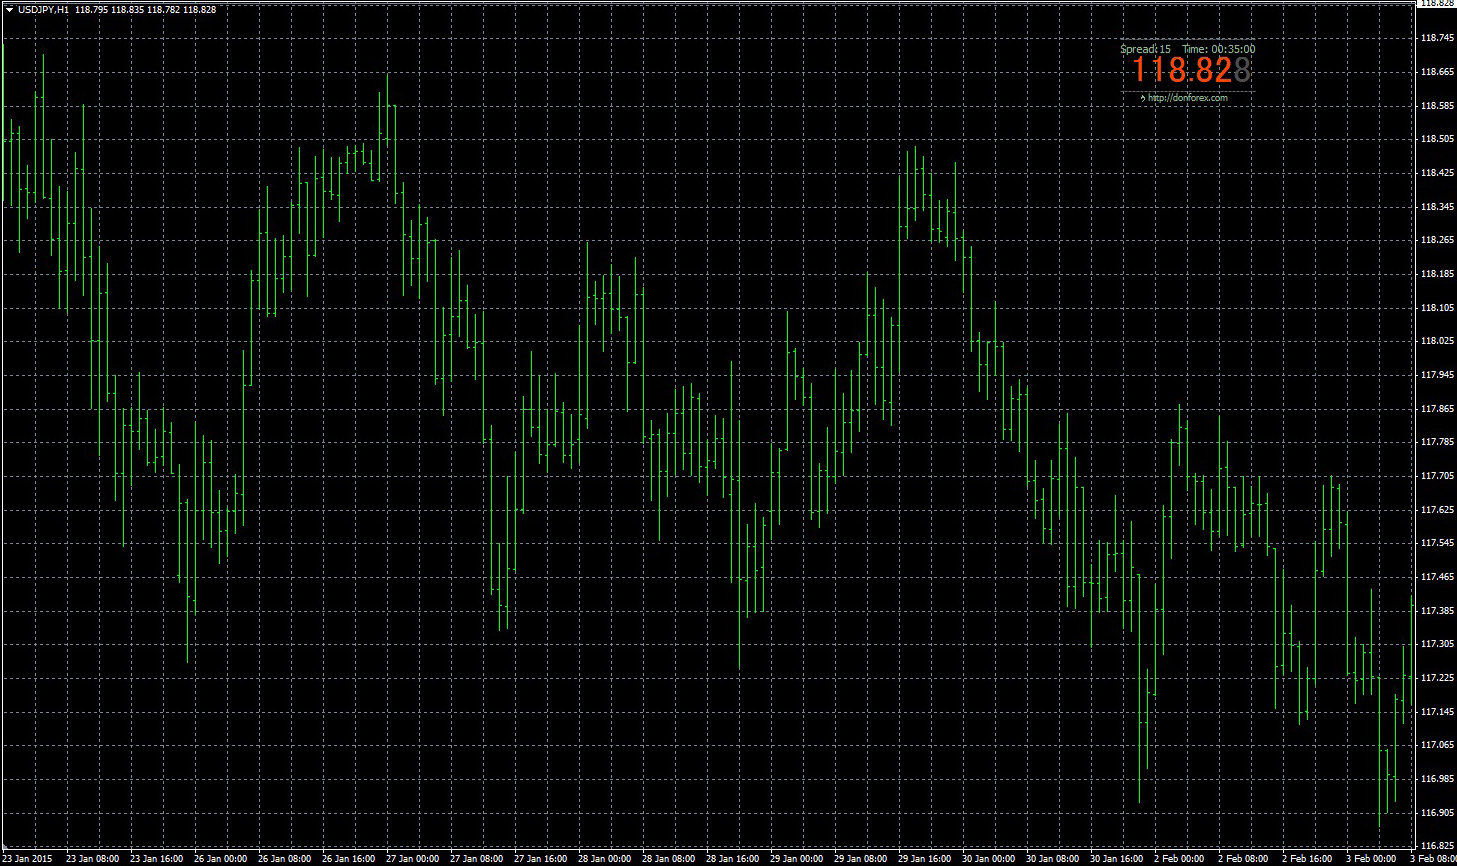Viewport: 1457px width, 866px height.
Task: Select the USDJPY,H1 chart title text
Action: (x=42, y=9)
